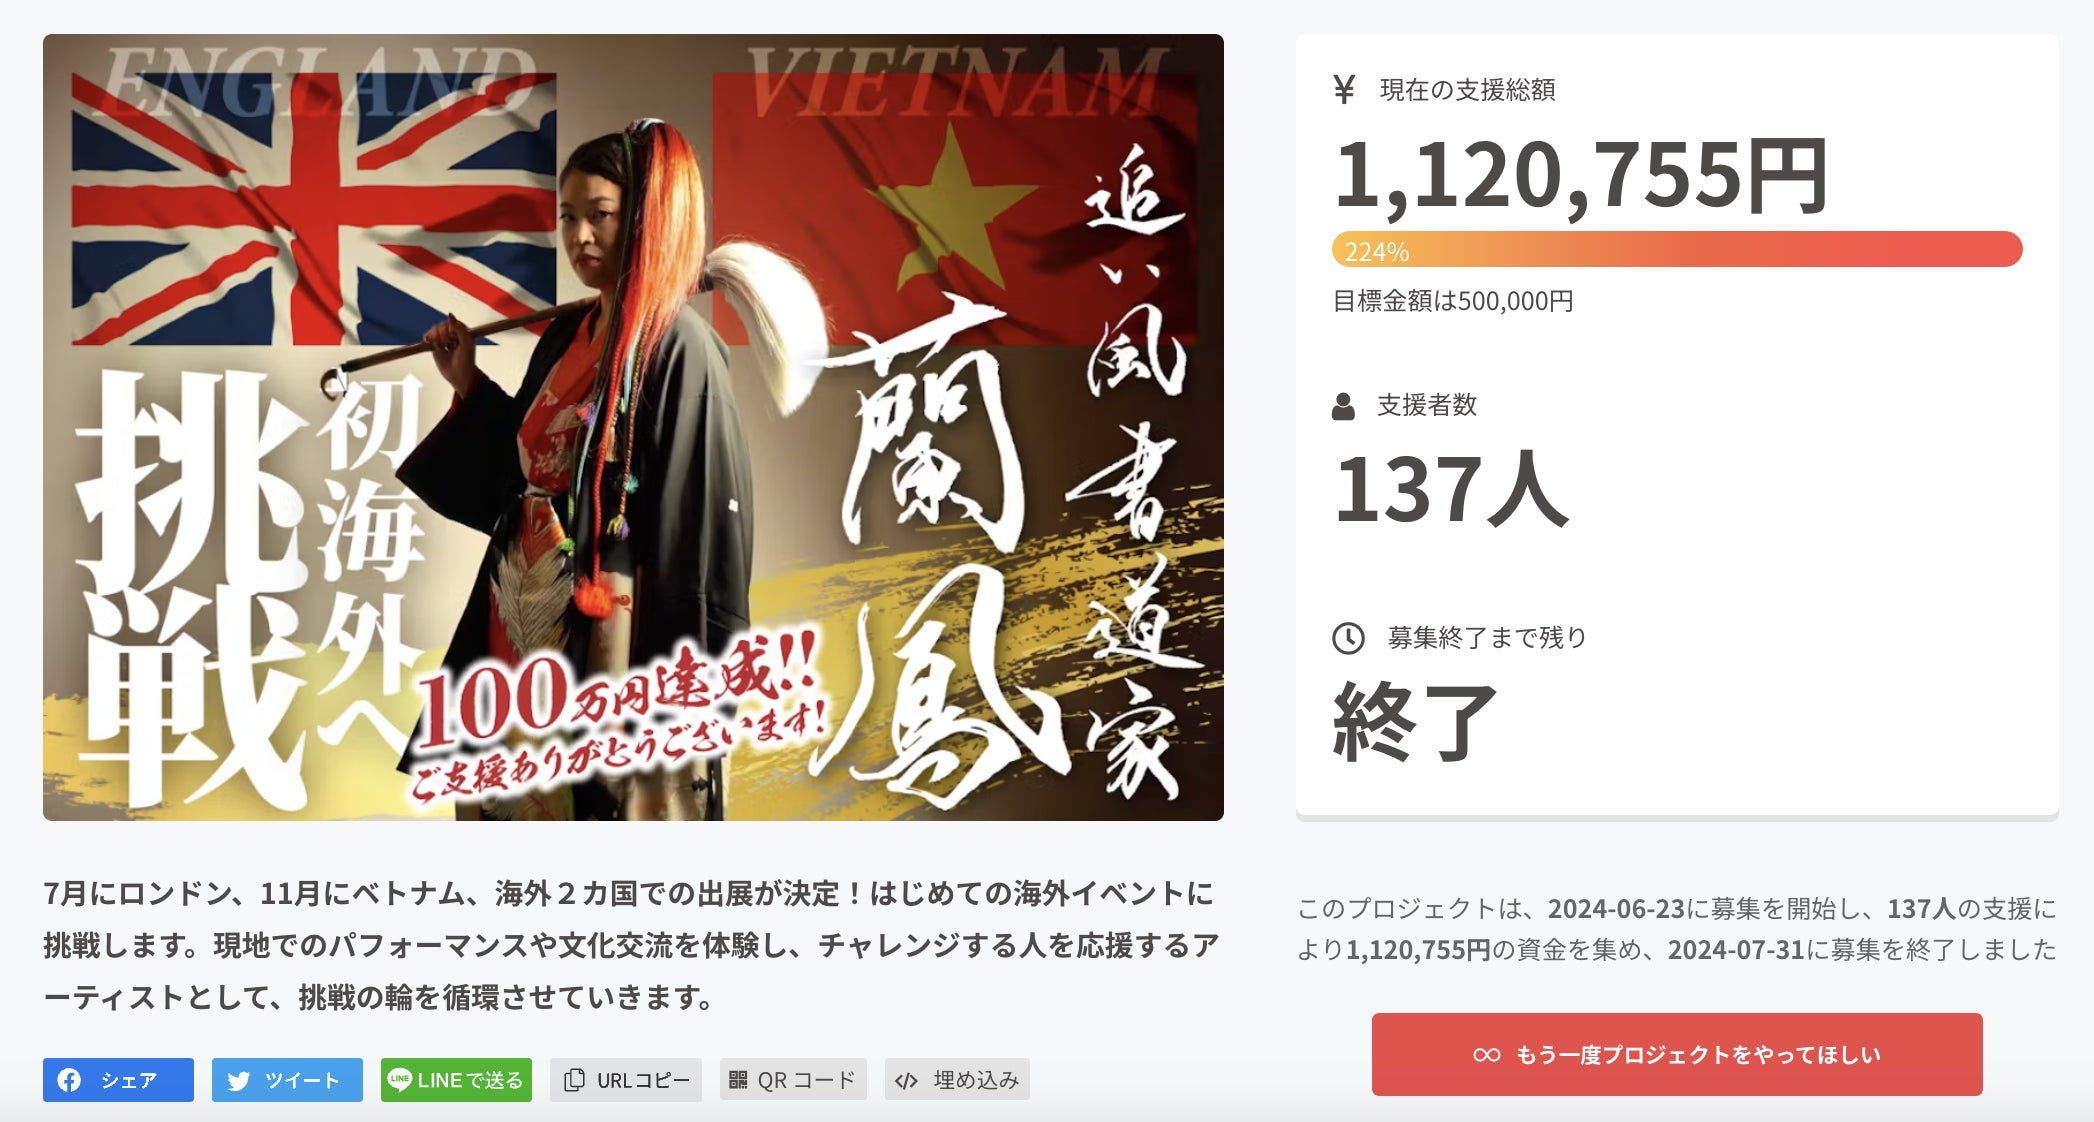Viewport: 2094px width, 1122px height.
Task: Click the 1,120,755円 total amount
Action: click(1581, 176)
